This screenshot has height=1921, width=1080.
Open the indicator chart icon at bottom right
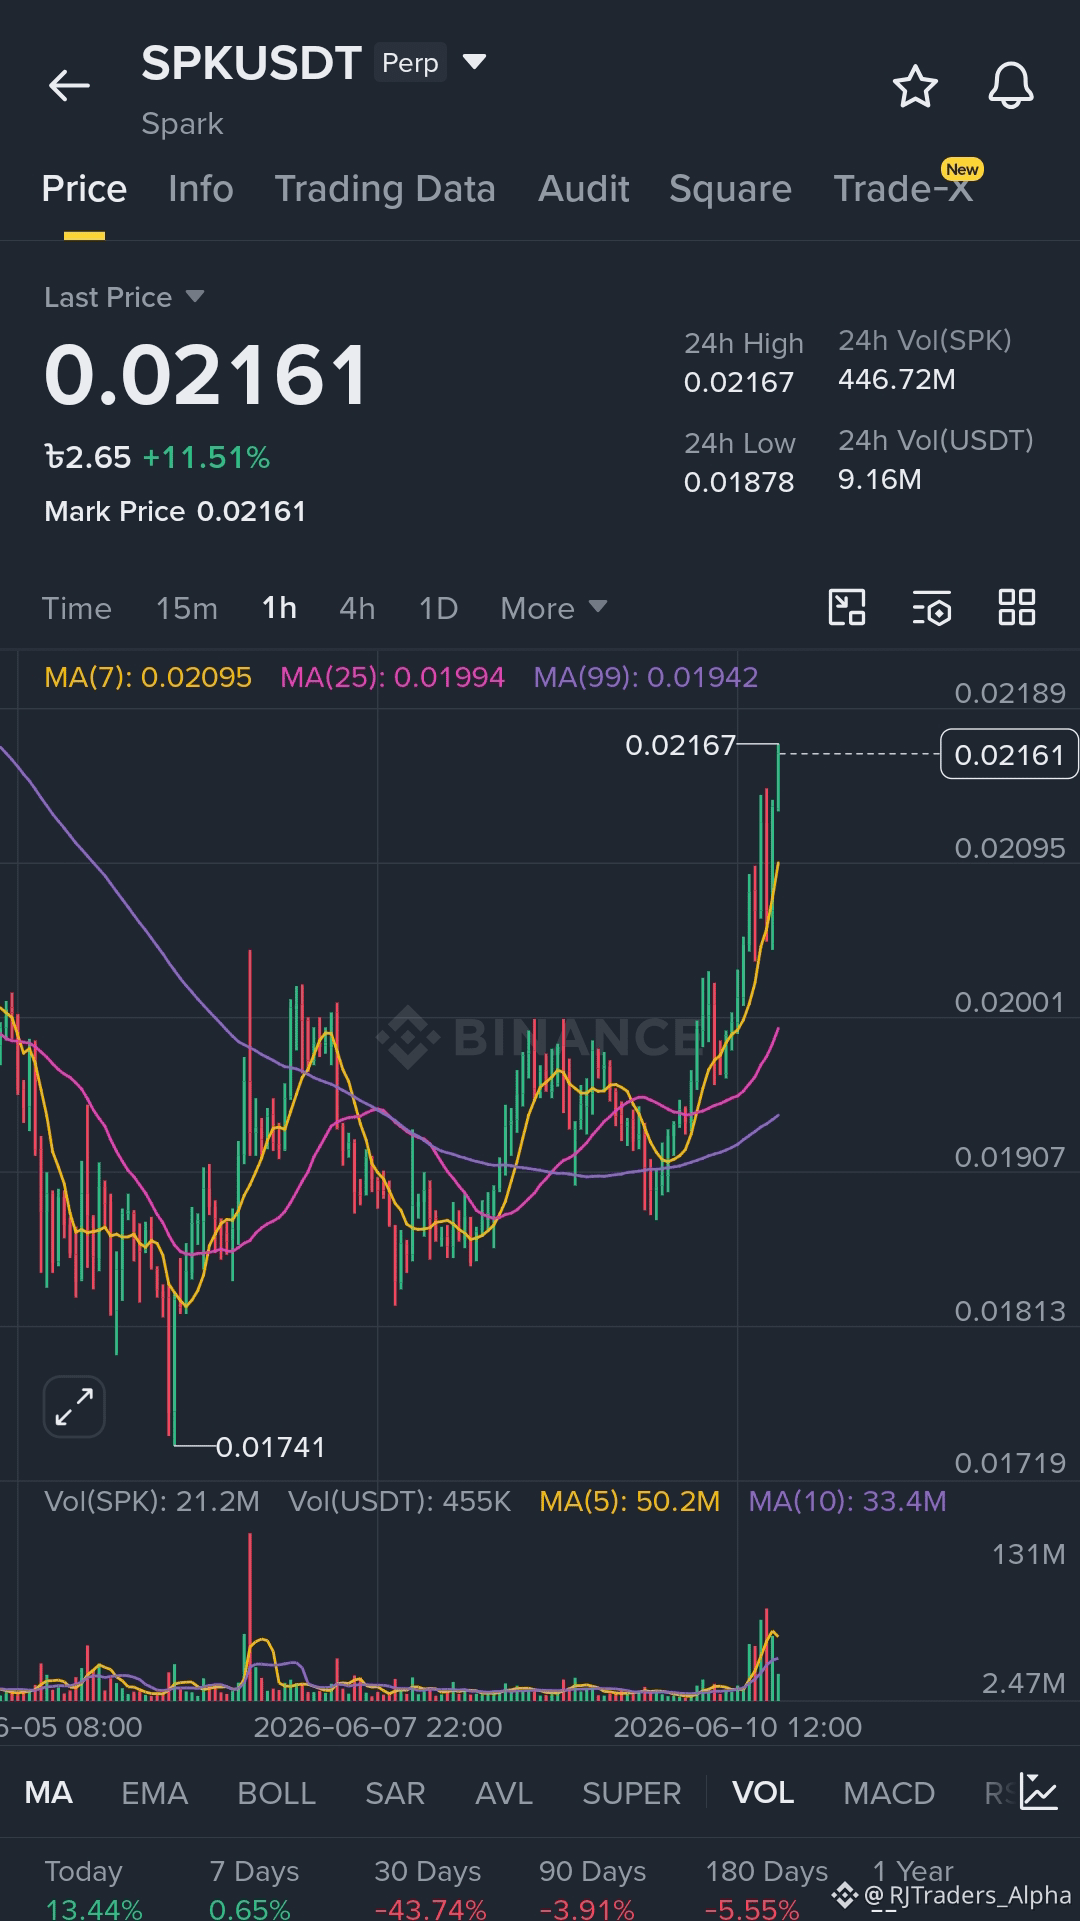pyautogui.click(x=1039, y=1792)
